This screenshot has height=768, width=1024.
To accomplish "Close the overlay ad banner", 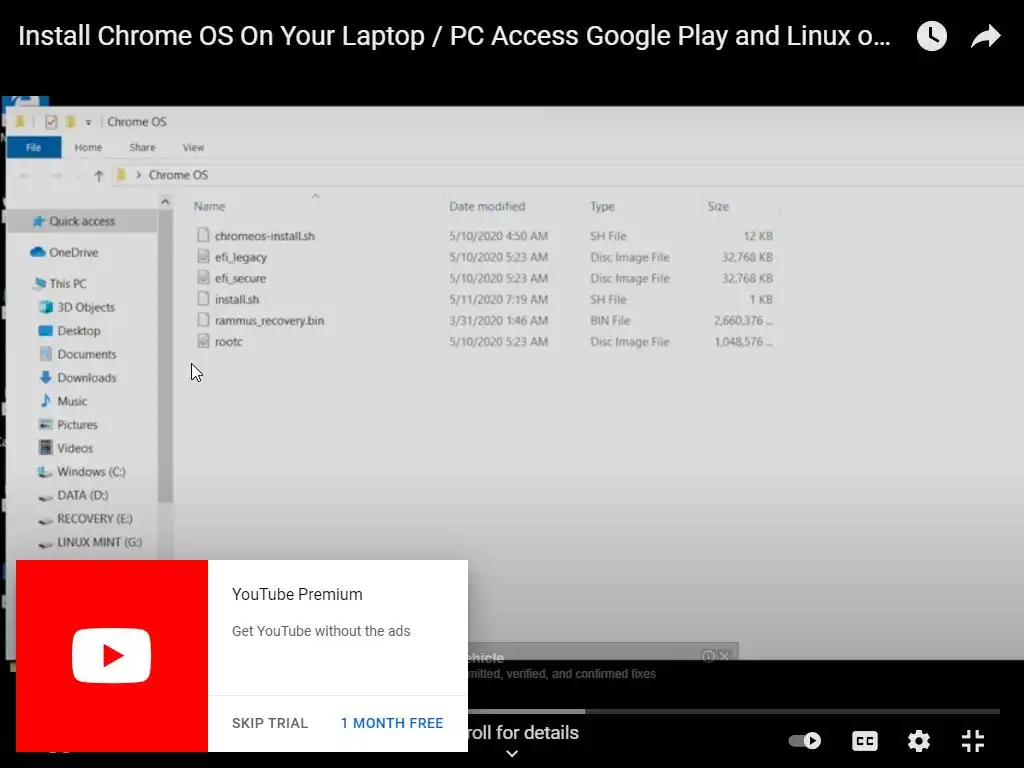I will (724, 656).
